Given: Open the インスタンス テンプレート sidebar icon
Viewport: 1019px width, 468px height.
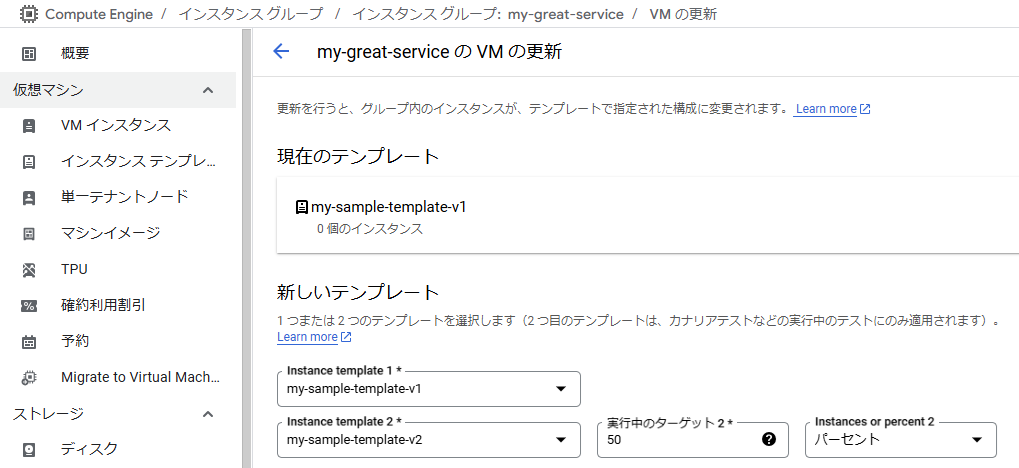Looking at the screenshot, I should [29, 162].
